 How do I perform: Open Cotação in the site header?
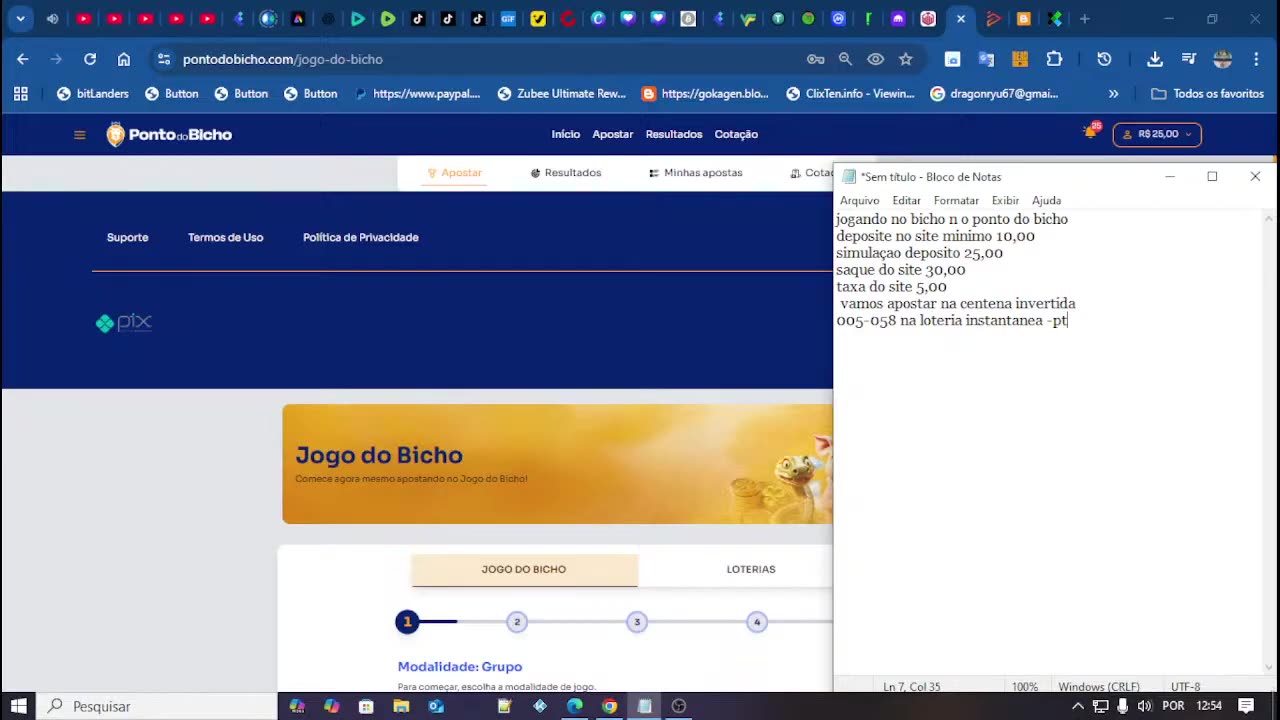pyautogui.click(x=736, y=134)
